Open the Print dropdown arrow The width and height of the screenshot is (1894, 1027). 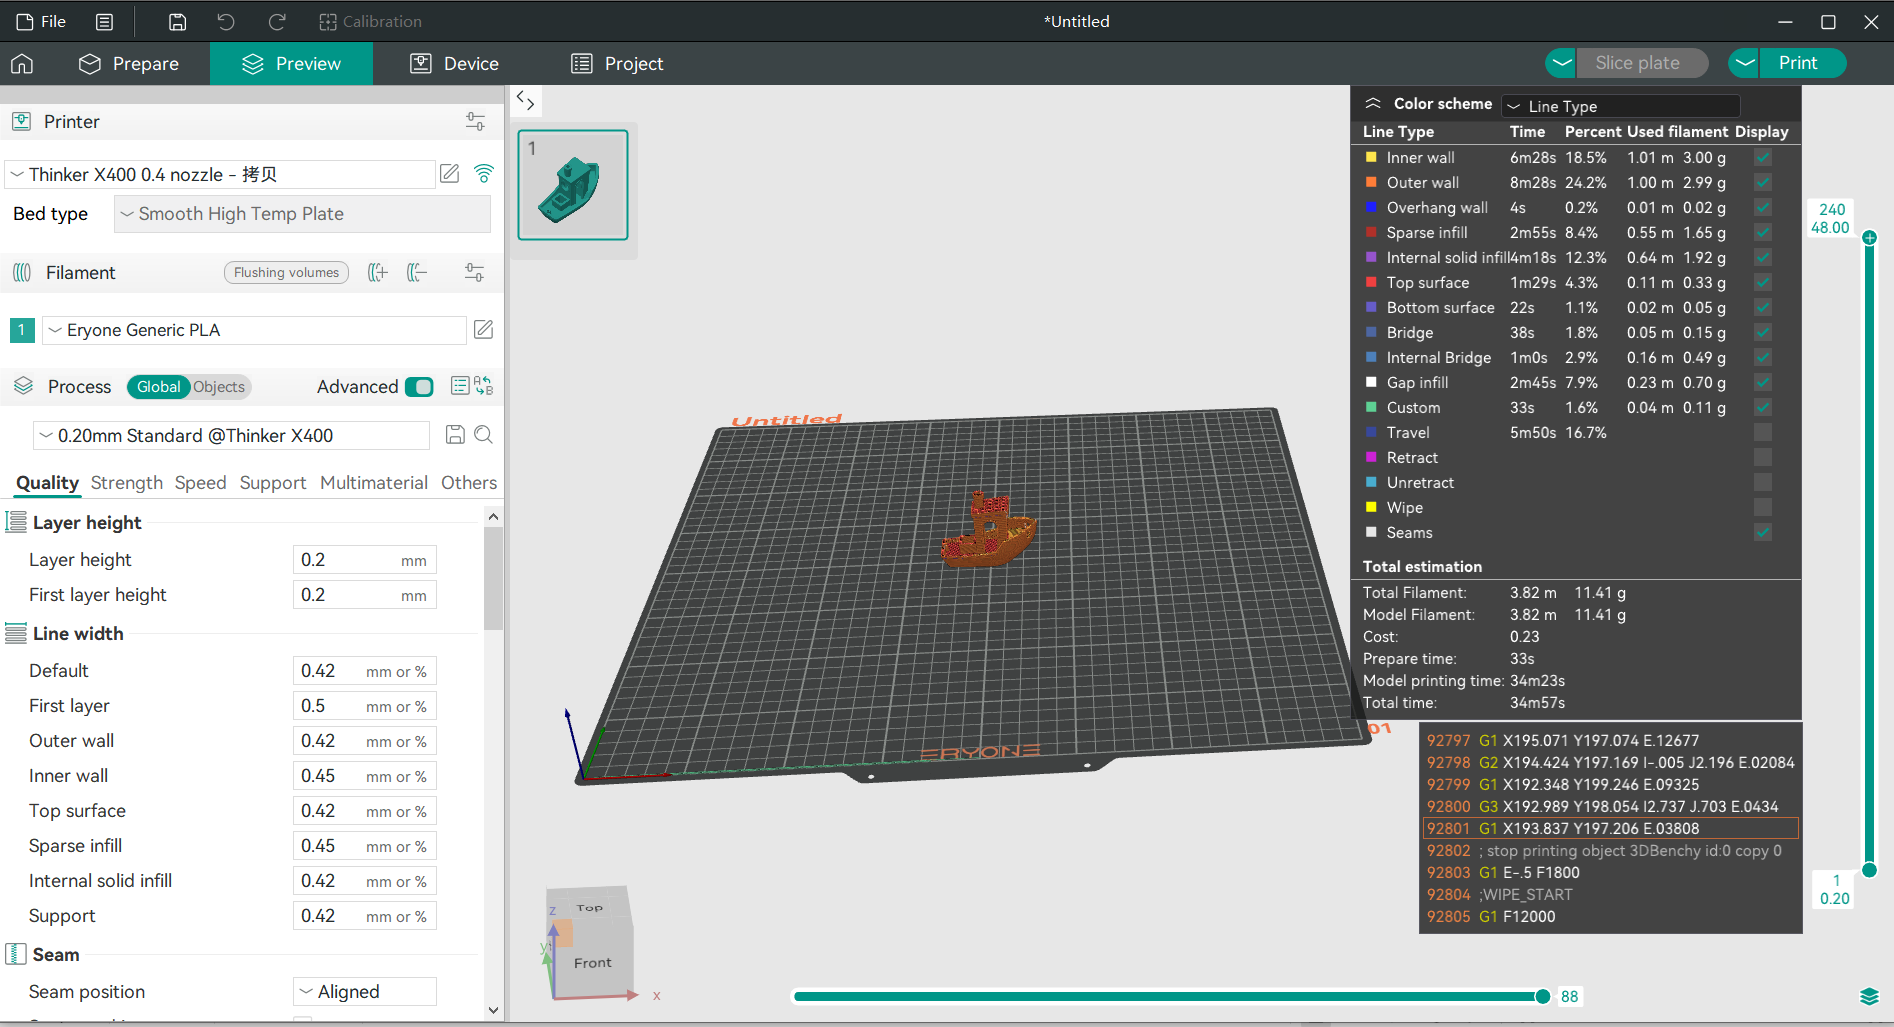[x=1744, y=63]
